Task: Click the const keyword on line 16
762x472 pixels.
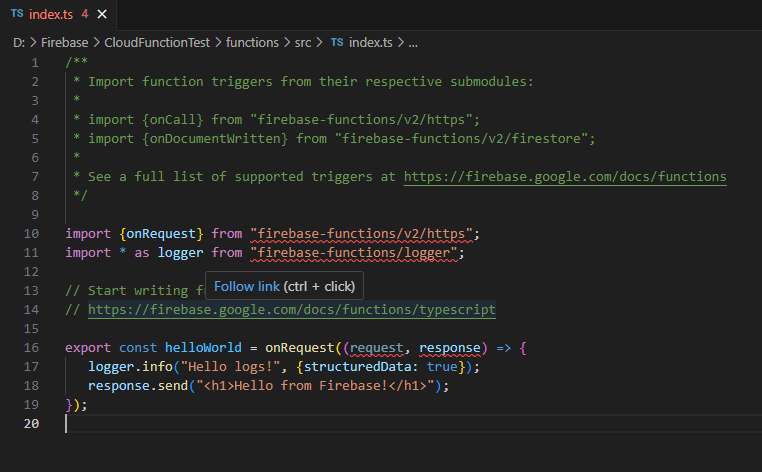Action: pos(138,348)
